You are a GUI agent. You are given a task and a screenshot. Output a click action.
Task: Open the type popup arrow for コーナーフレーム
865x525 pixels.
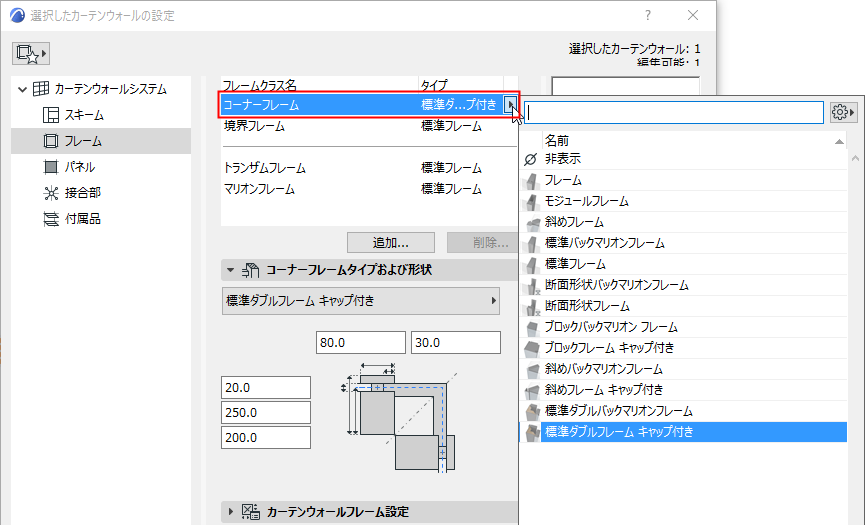(x=510, y=105)
